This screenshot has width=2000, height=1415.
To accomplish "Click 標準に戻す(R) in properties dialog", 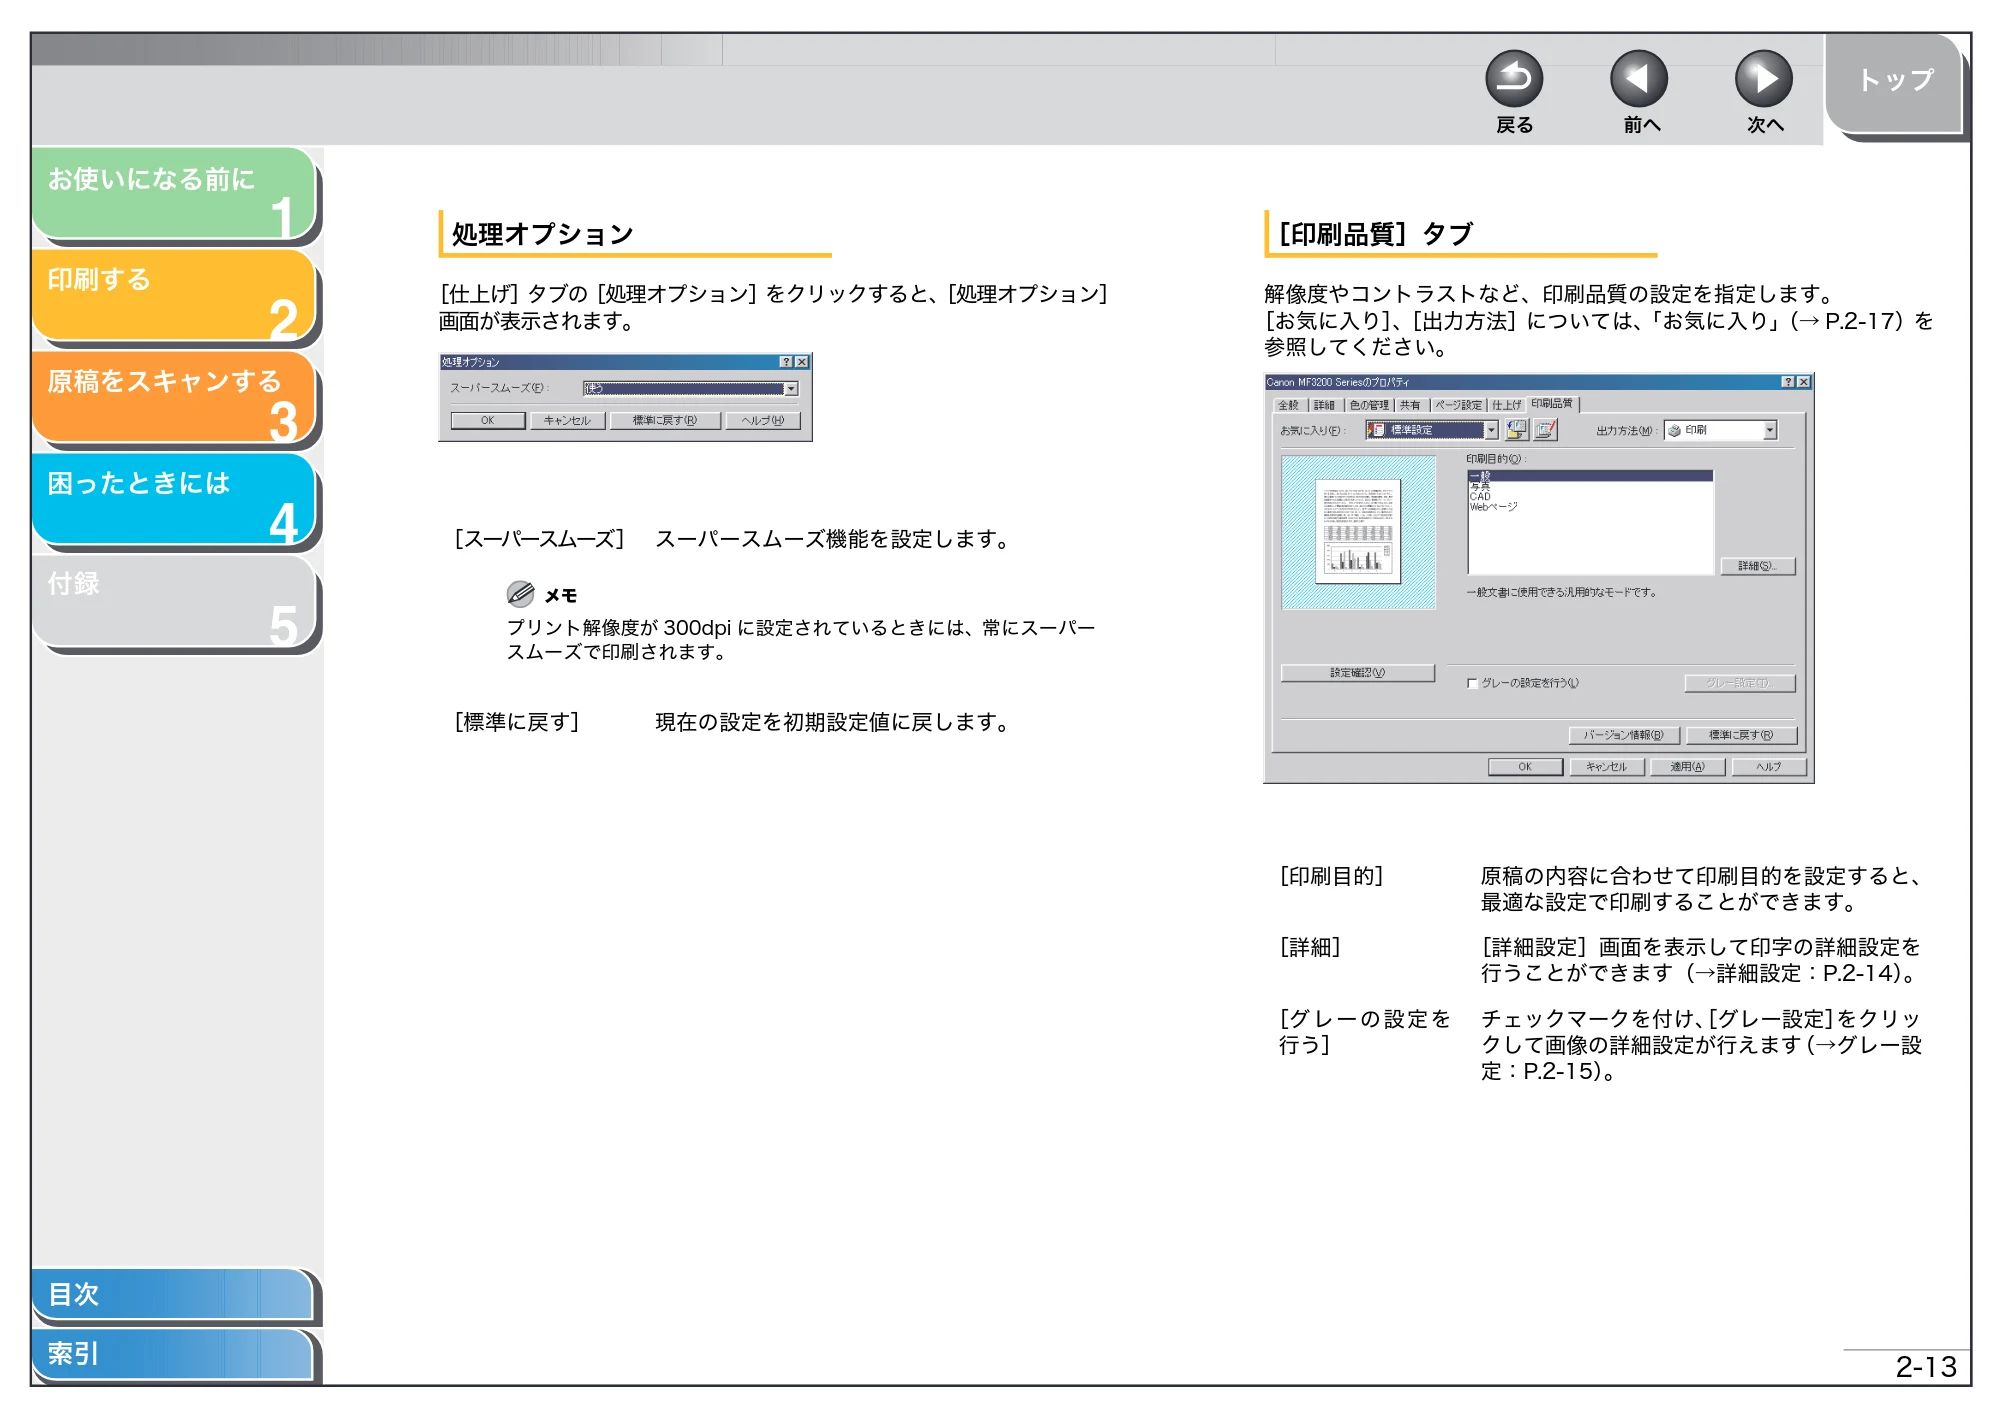I will (x=1740, y=735).
